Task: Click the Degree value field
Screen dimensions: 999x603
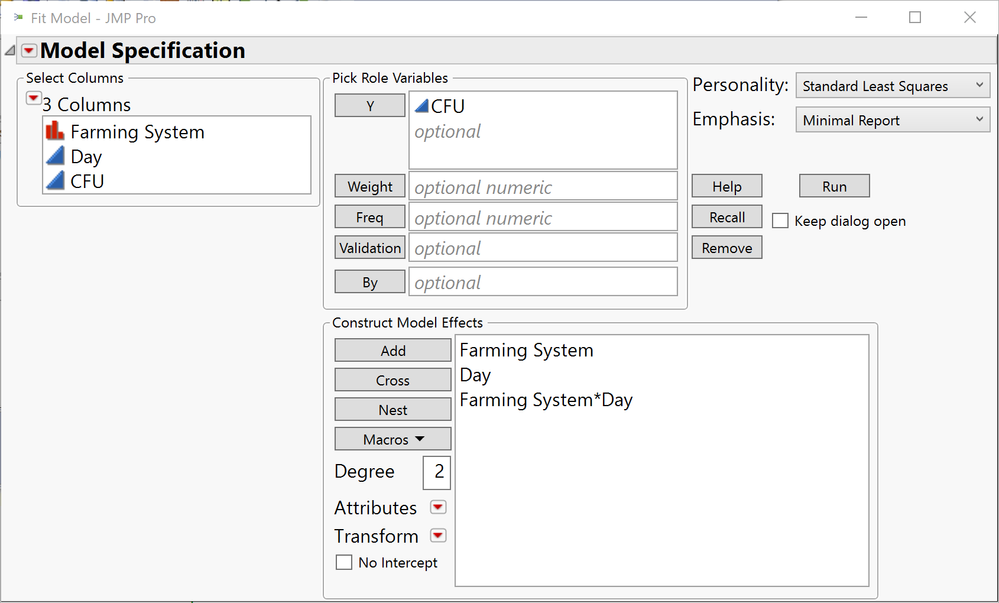Action: pos(438,472)
